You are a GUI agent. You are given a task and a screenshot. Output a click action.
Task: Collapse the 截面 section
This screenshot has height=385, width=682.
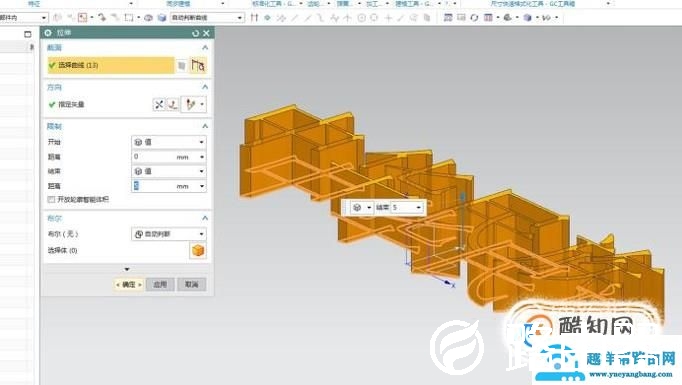pos(205,47)
